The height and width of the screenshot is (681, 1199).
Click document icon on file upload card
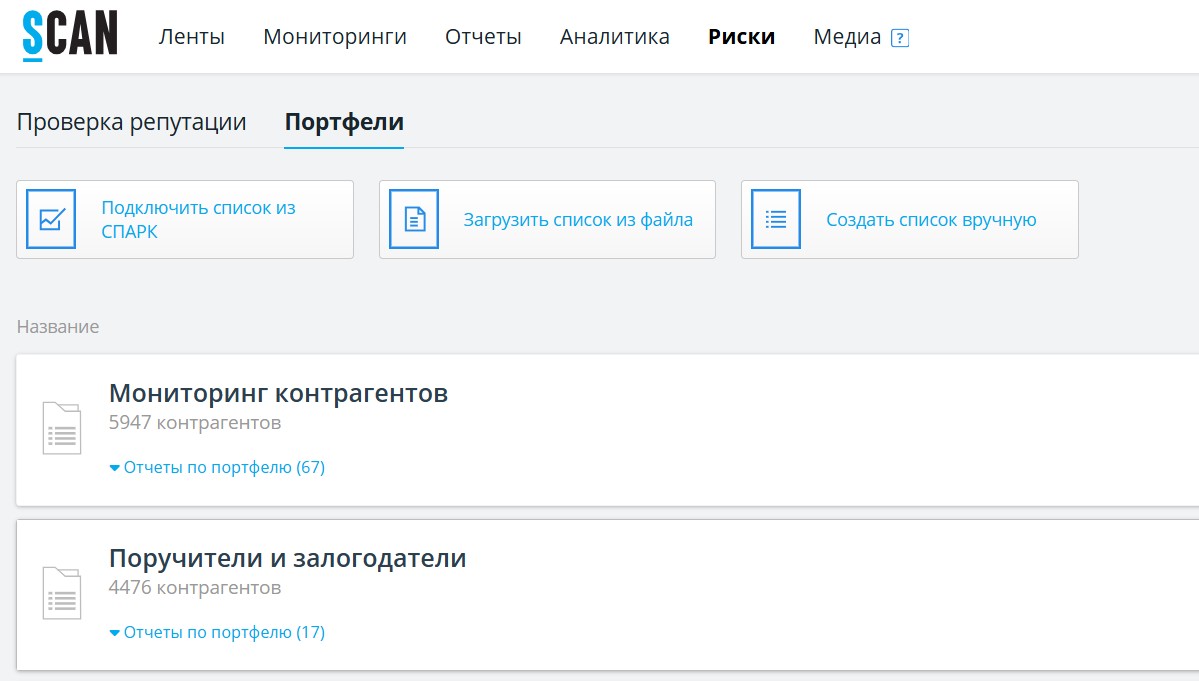click(414, 219)
